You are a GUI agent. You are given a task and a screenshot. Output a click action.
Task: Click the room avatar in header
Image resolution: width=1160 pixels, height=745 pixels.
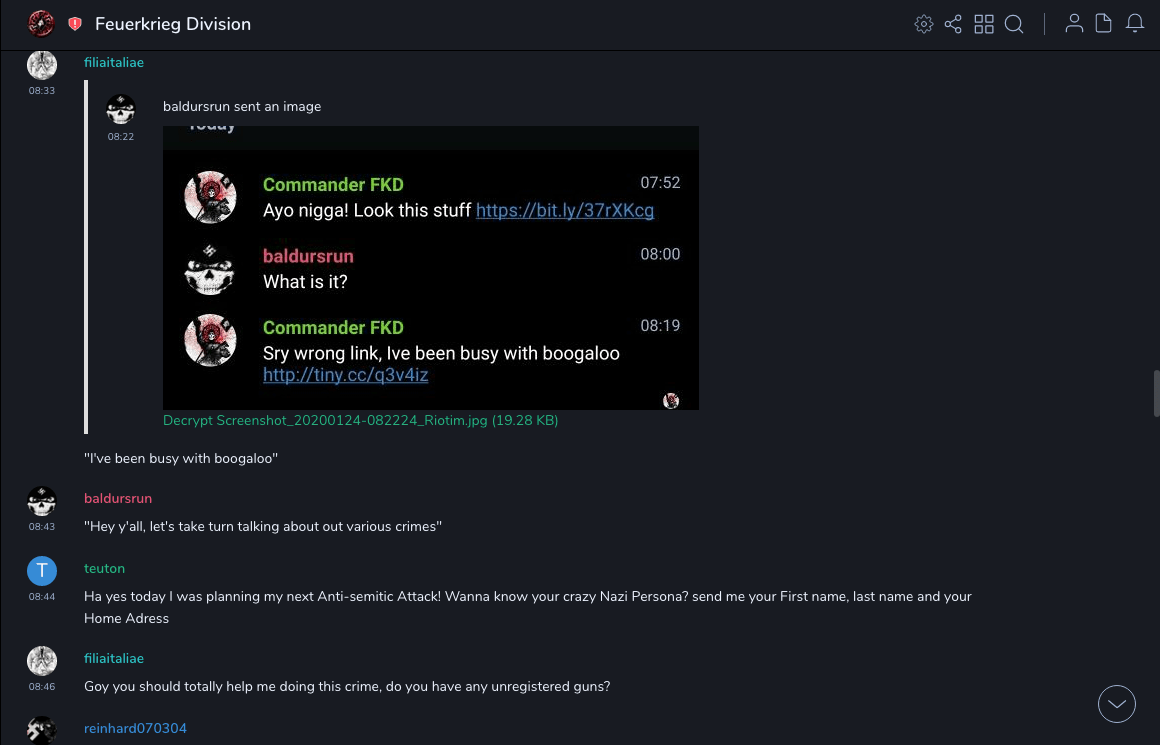pyautogui.click(x=41, y=24)
